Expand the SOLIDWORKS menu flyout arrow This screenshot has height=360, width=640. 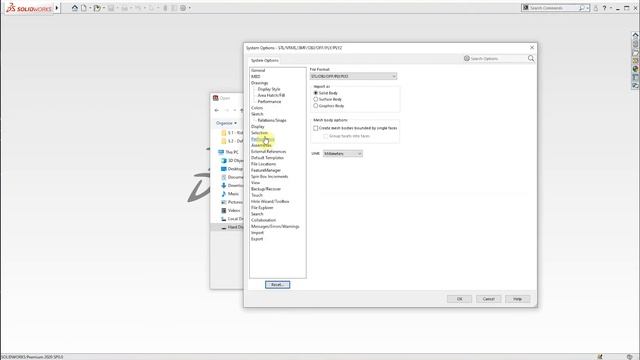[57, 8]
